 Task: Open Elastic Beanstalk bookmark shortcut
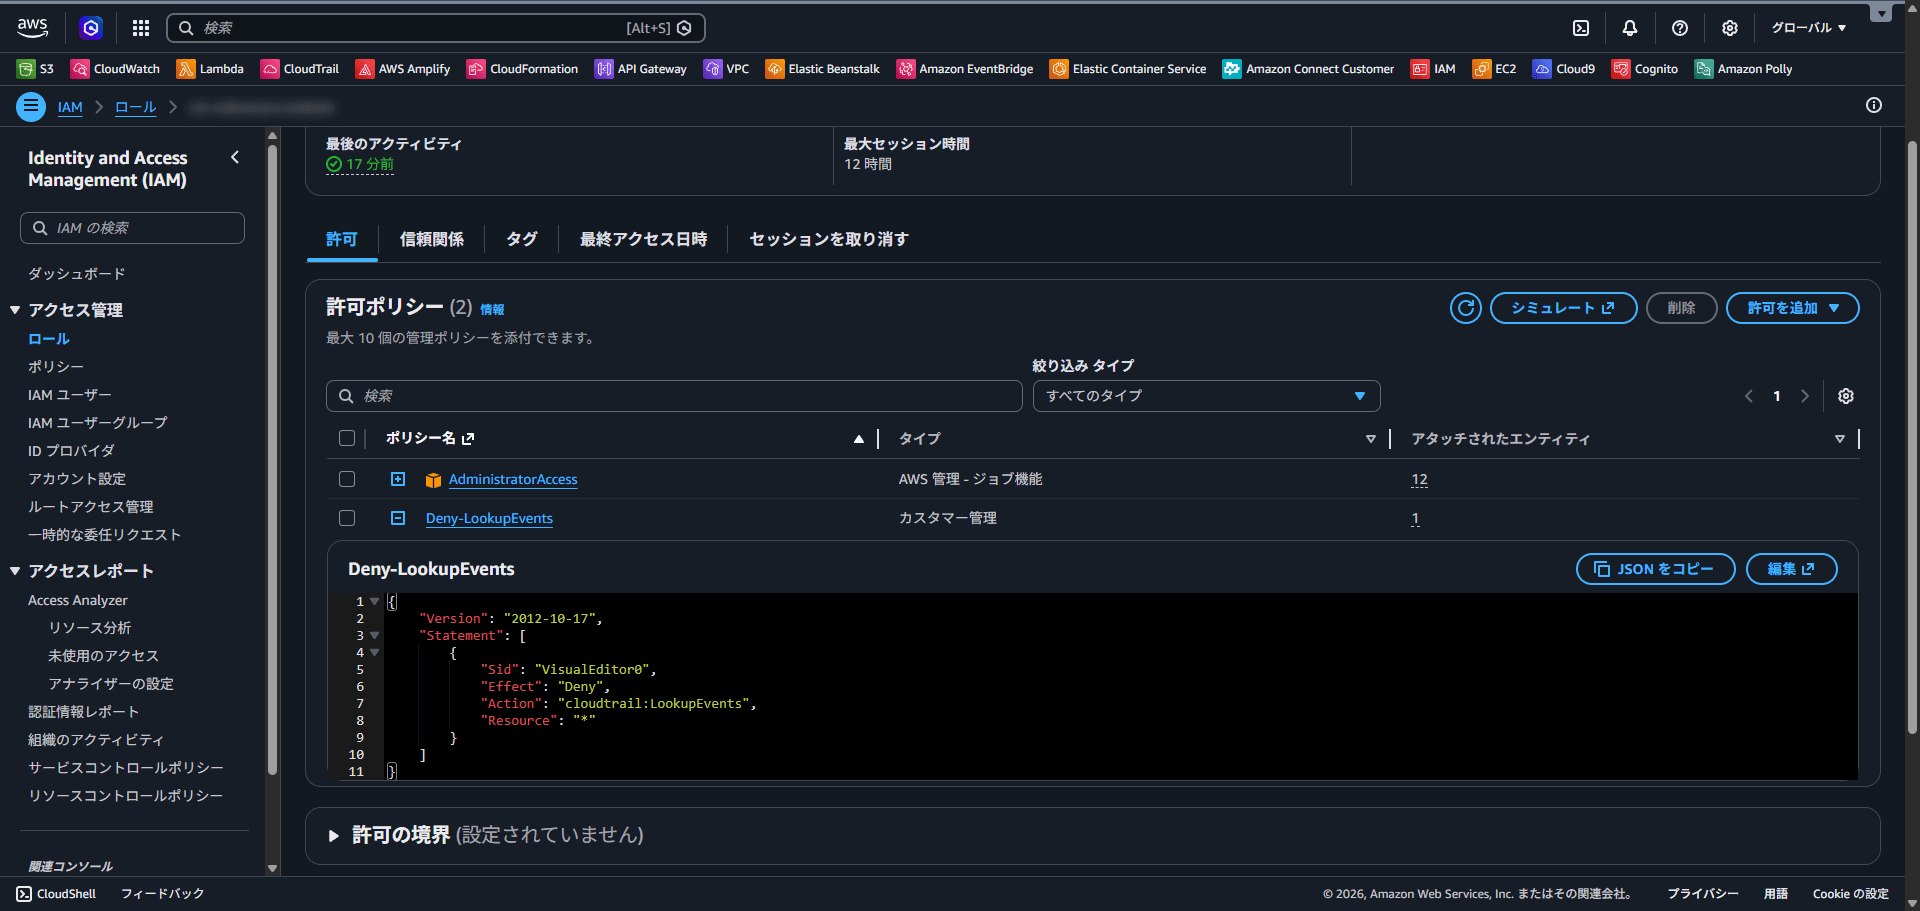(822, 69)
